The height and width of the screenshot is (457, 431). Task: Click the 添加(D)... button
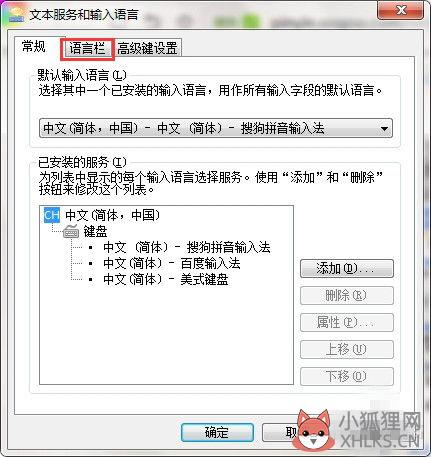(x=347, y=269)
